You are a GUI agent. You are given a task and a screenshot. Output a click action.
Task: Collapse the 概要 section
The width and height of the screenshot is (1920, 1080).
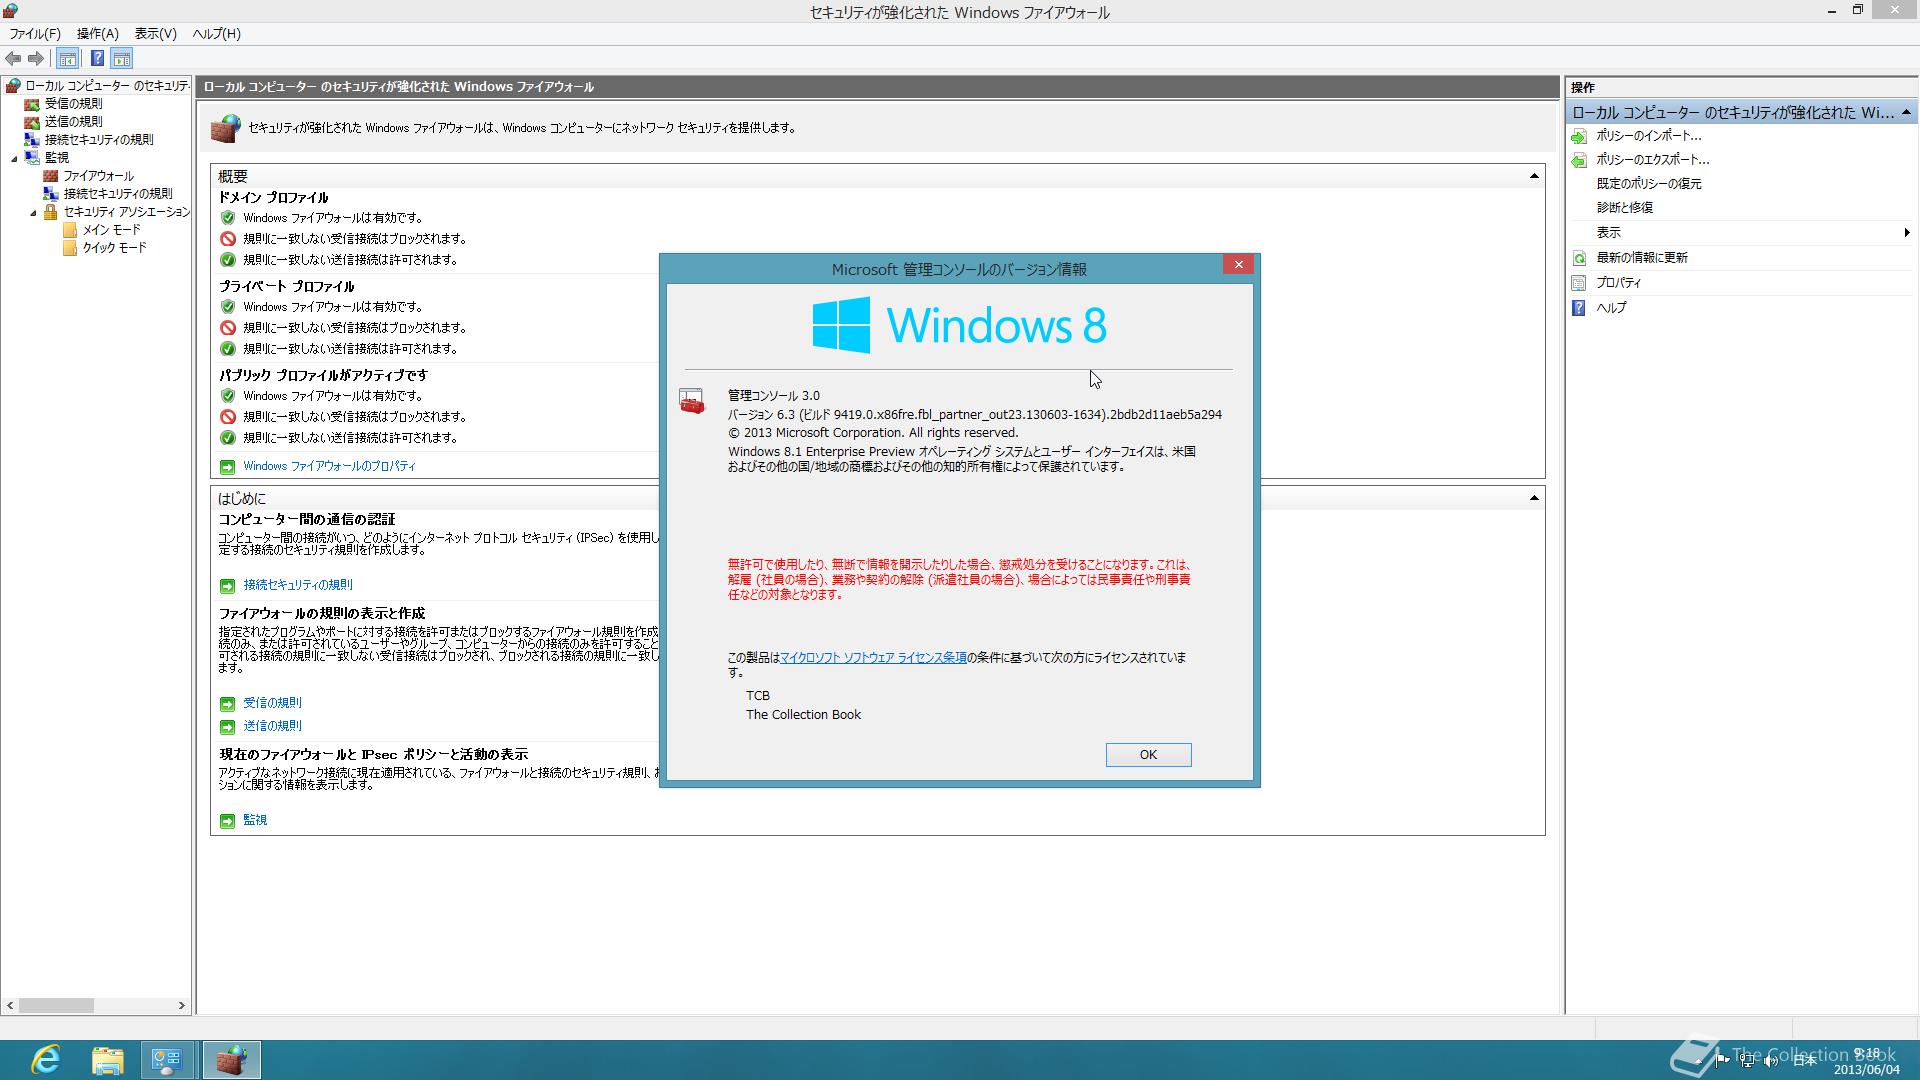1534,176
